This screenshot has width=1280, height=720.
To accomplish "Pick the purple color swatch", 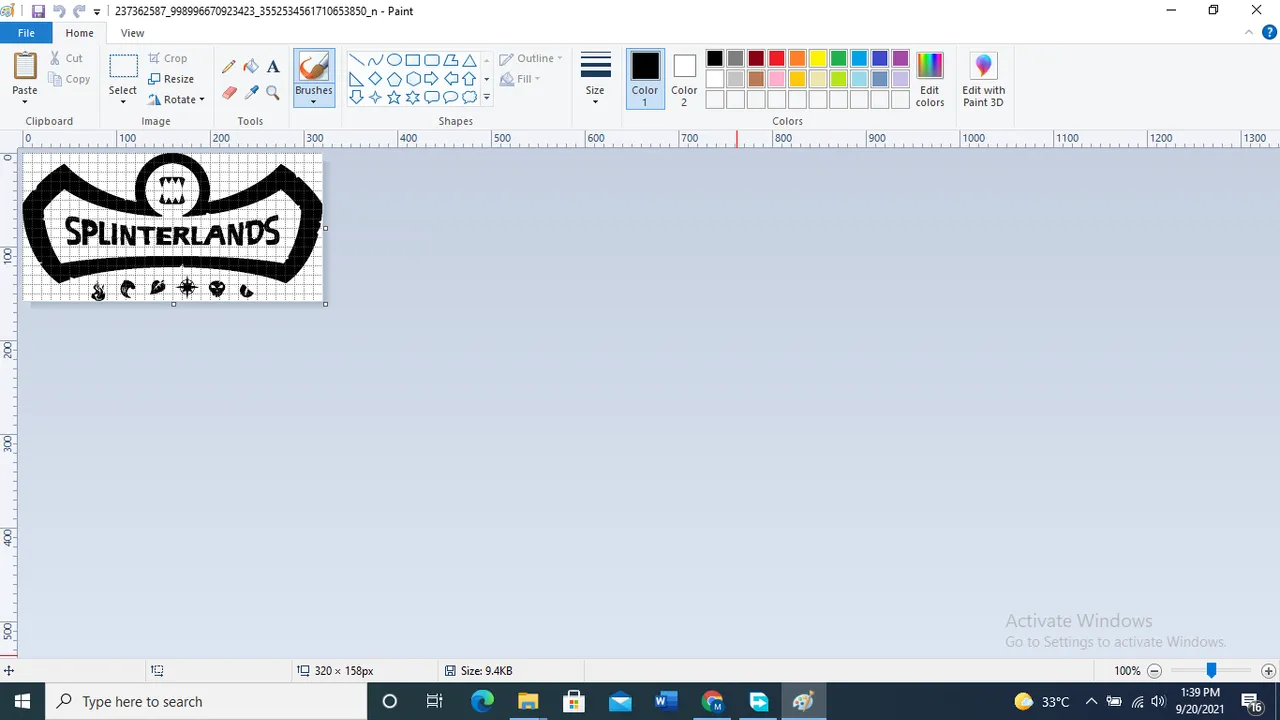I will click(x=900, y=58).
